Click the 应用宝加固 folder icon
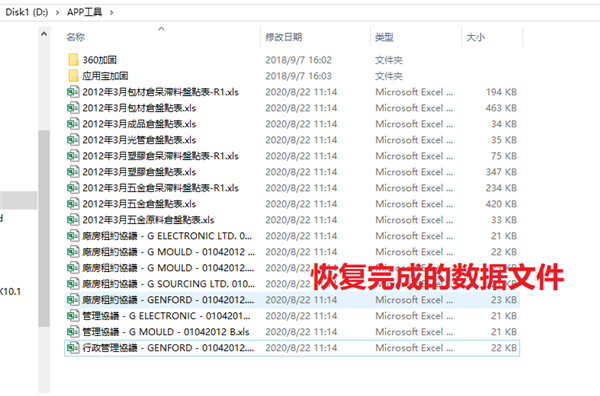The width and height of the screenshot is (600, 396). point(73,76)
